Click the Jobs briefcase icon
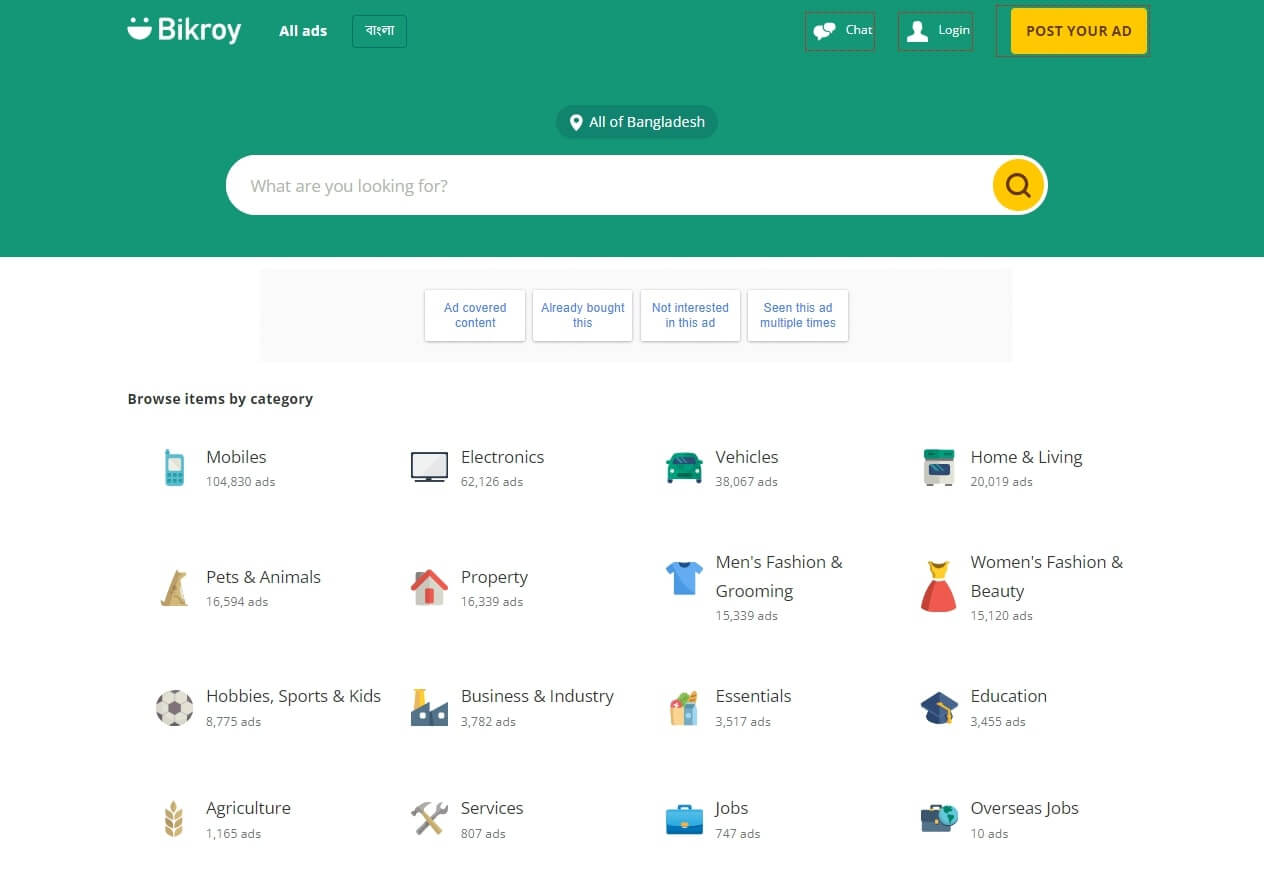 (683, 818)
